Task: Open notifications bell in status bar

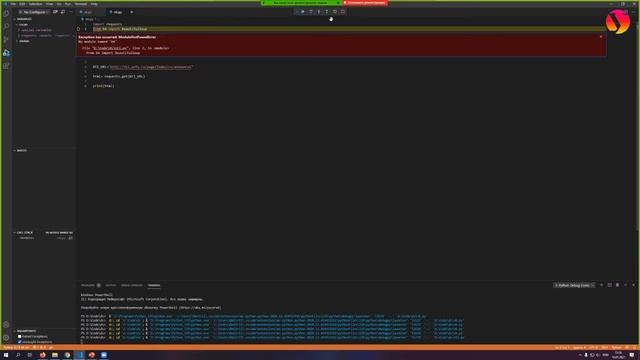Action: coord(635,348)
